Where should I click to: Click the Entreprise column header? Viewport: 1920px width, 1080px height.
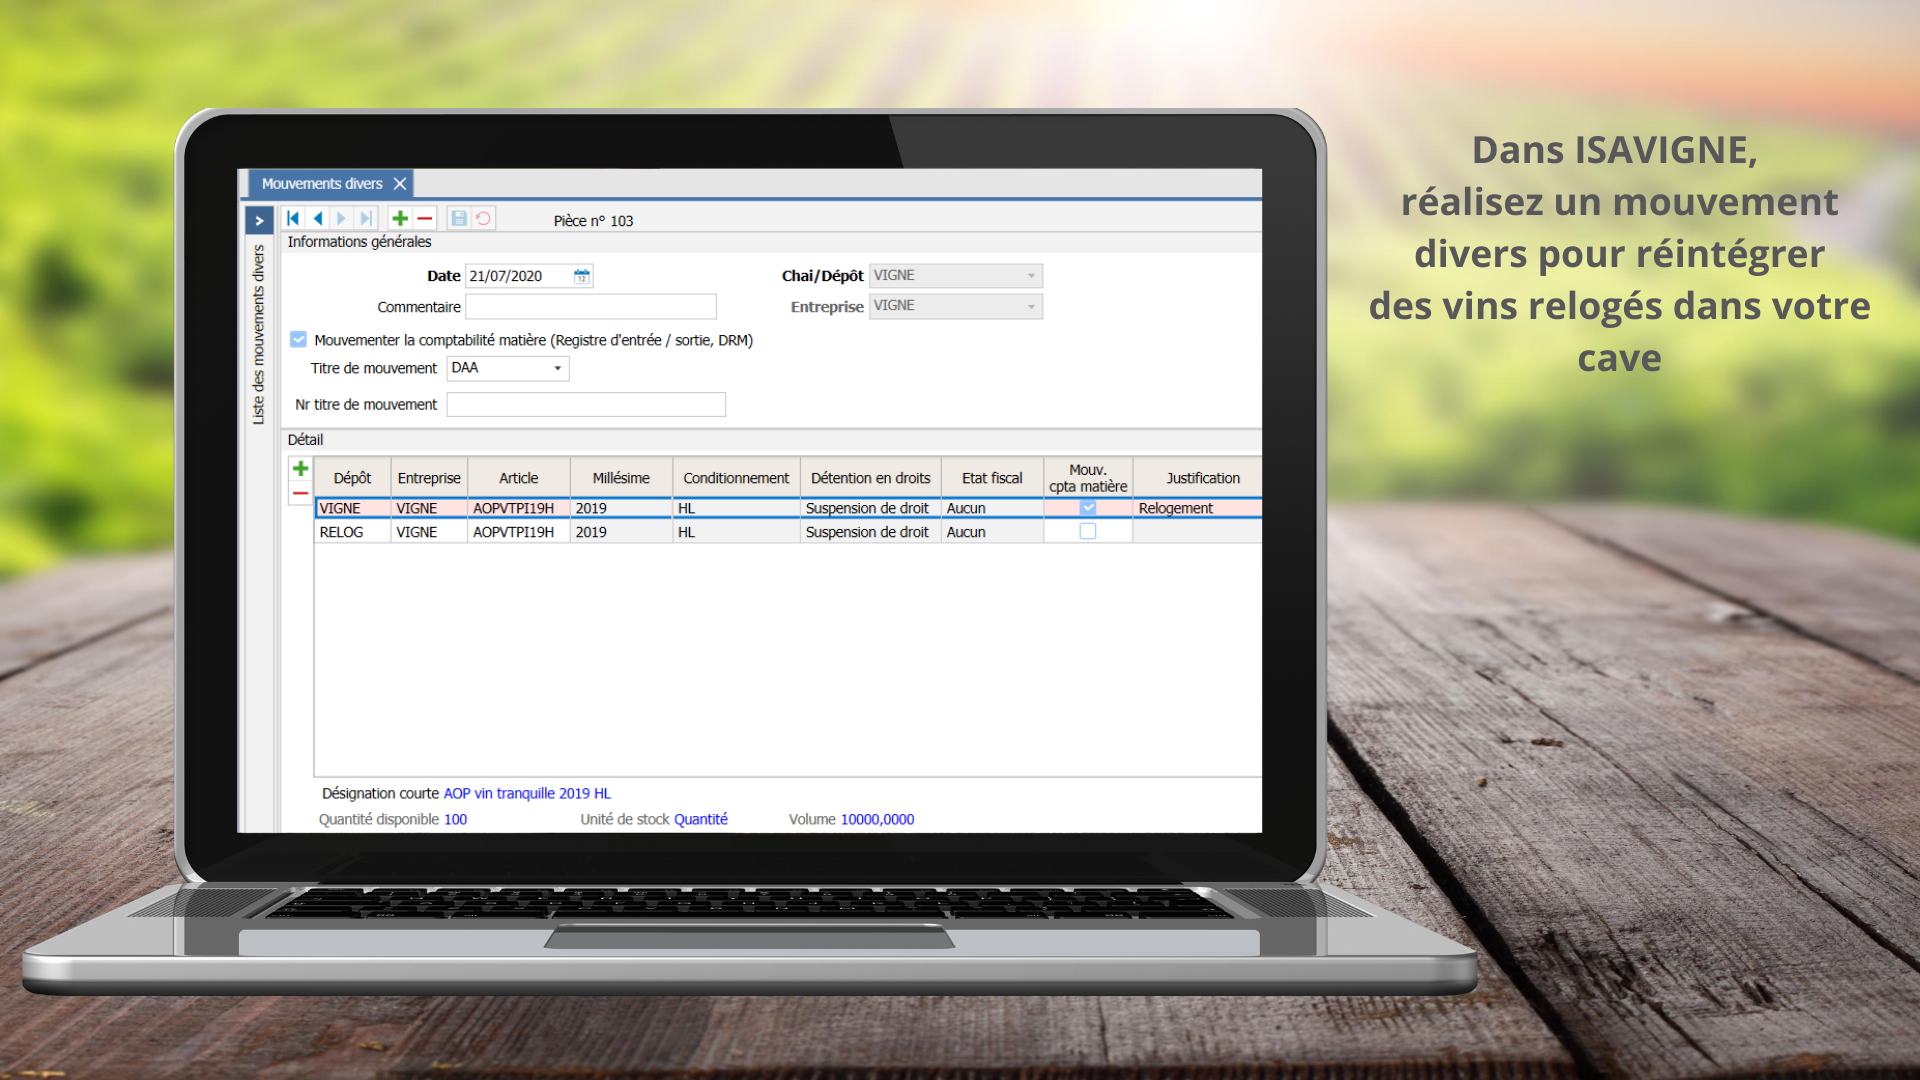pos(429,478)
